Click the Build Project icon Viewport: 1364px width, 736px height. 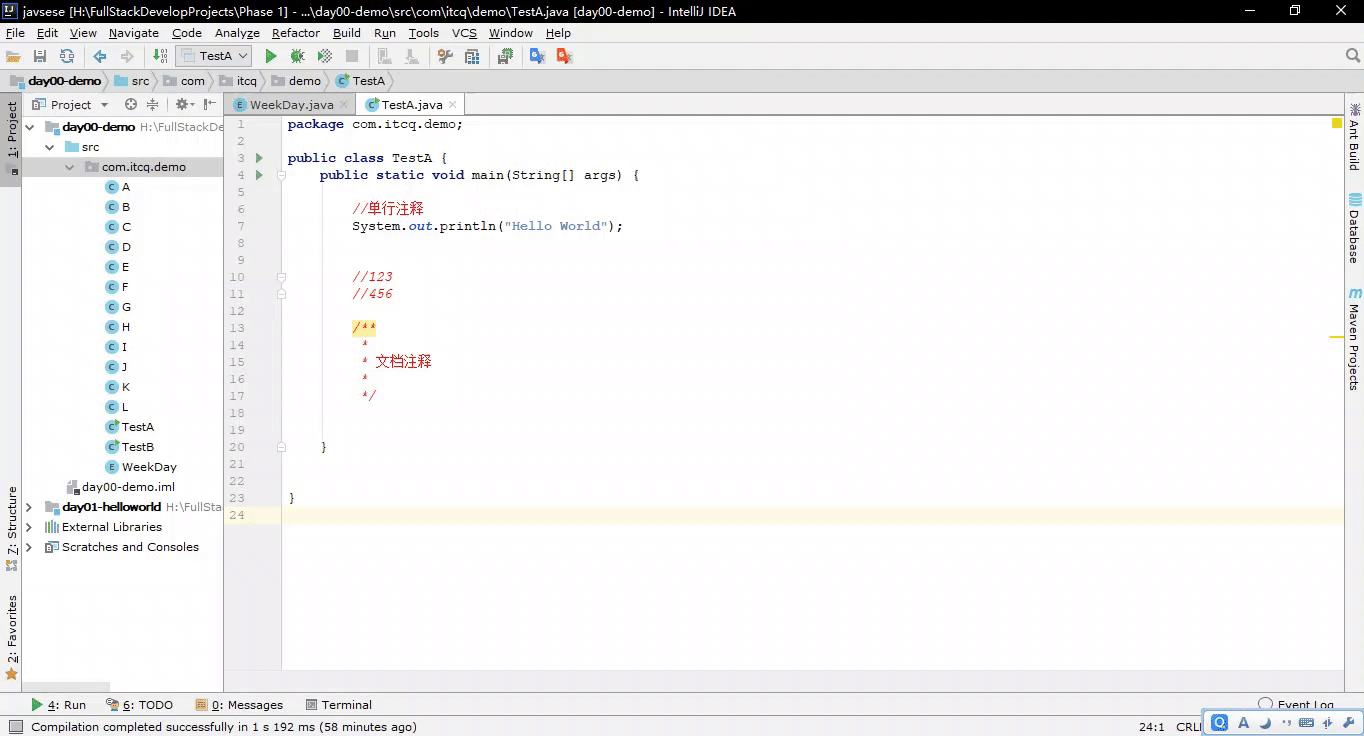click(160, 57)
